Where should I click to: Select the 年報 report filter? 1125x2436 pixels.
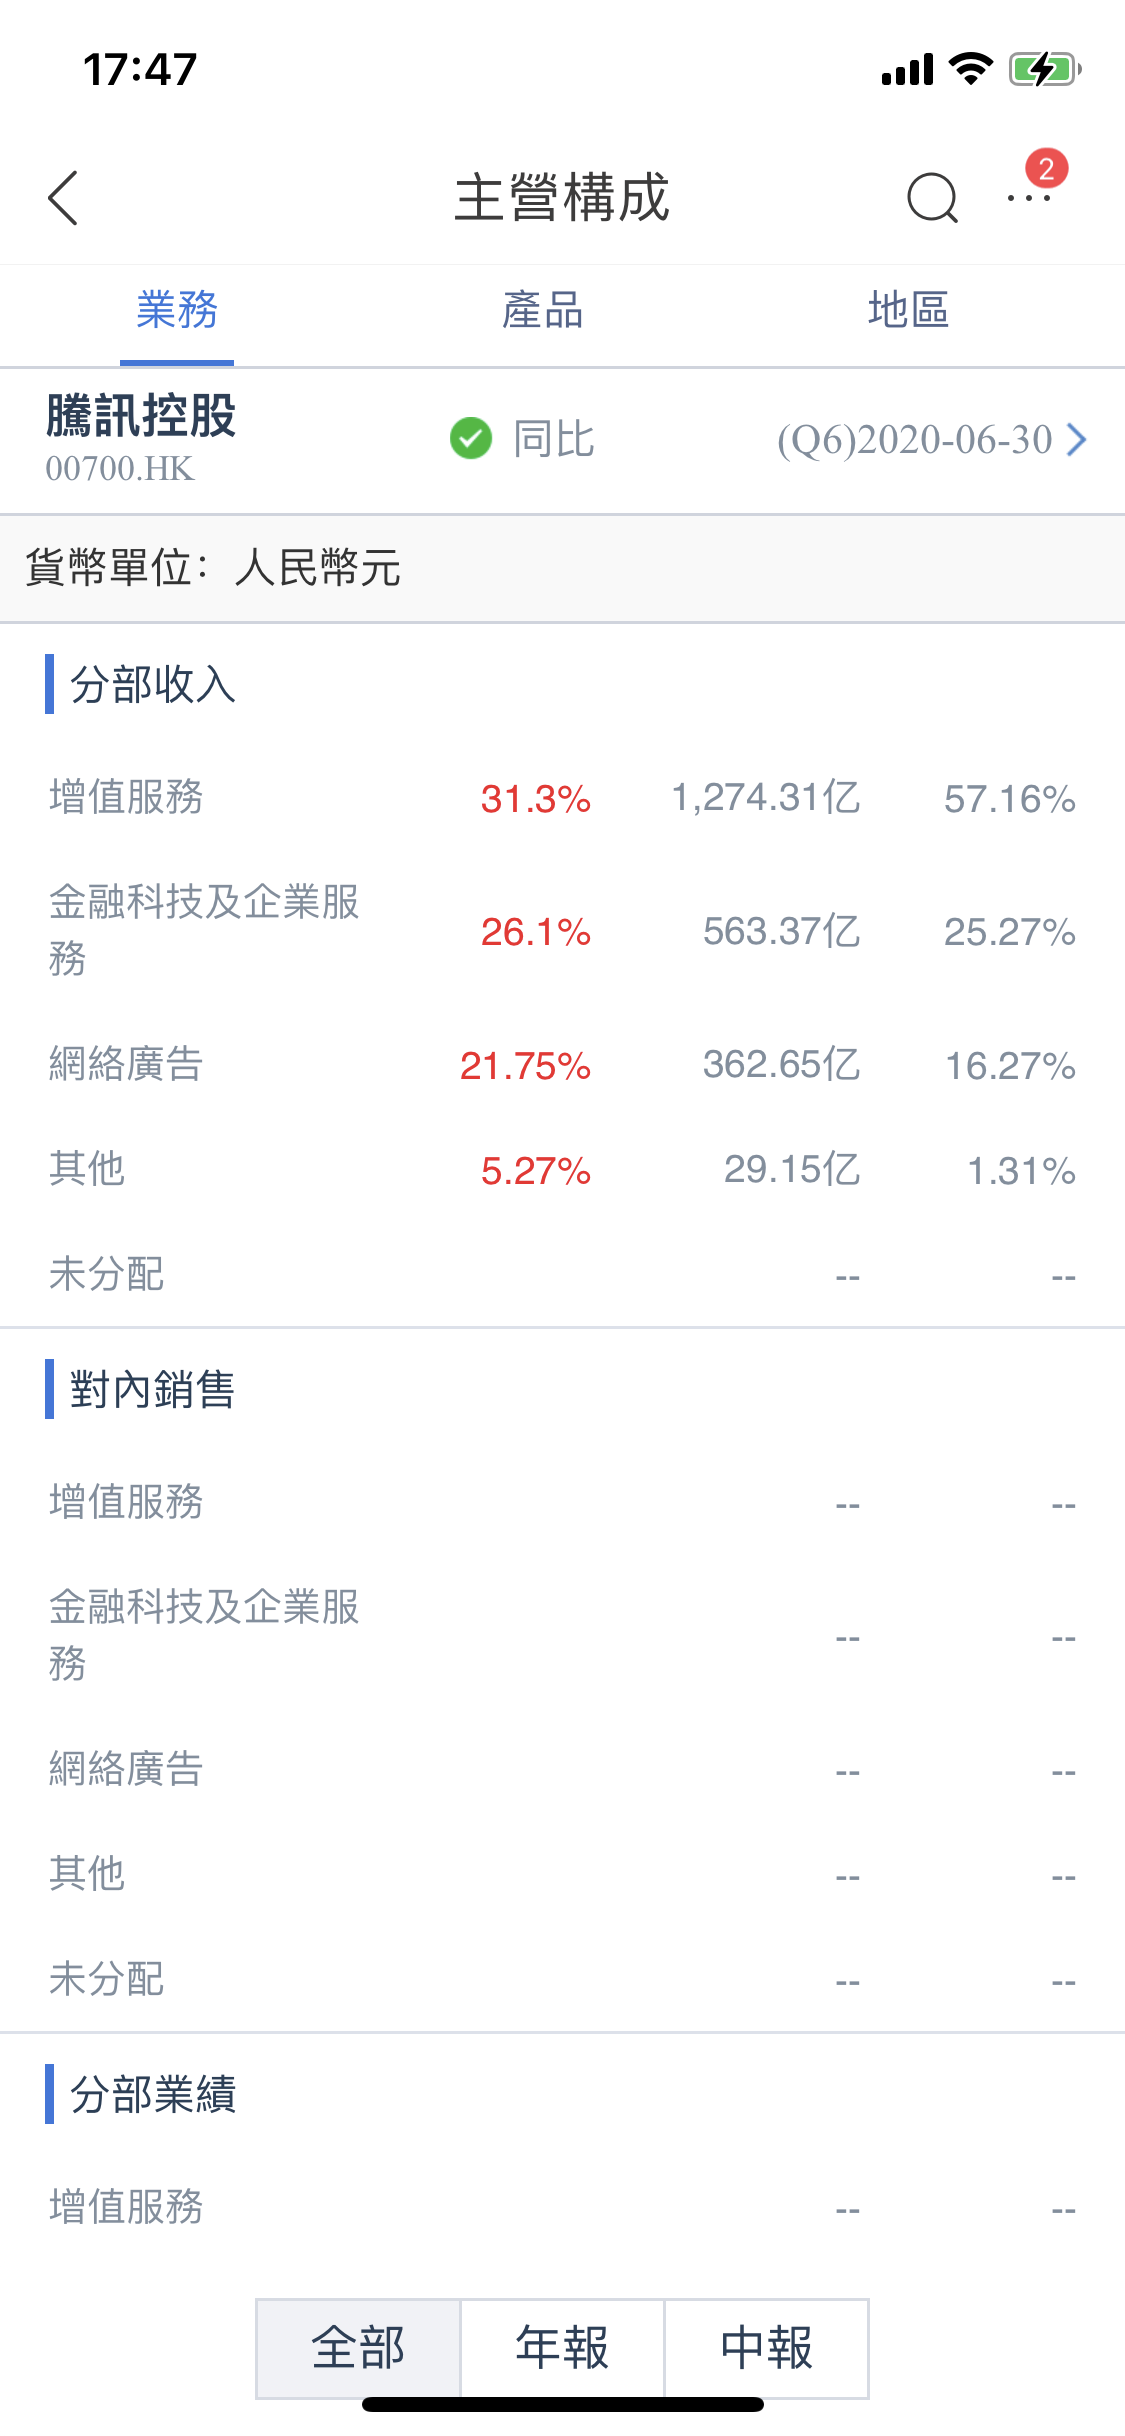[x=562, y=2347]
